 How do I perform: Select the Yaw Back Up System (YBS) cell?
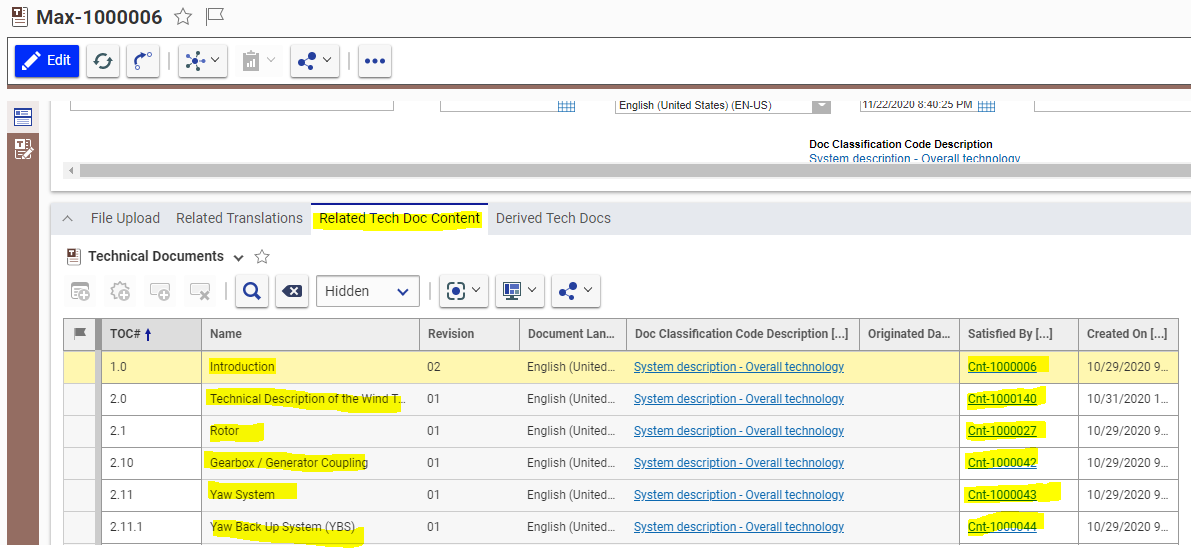coord(311,527)
